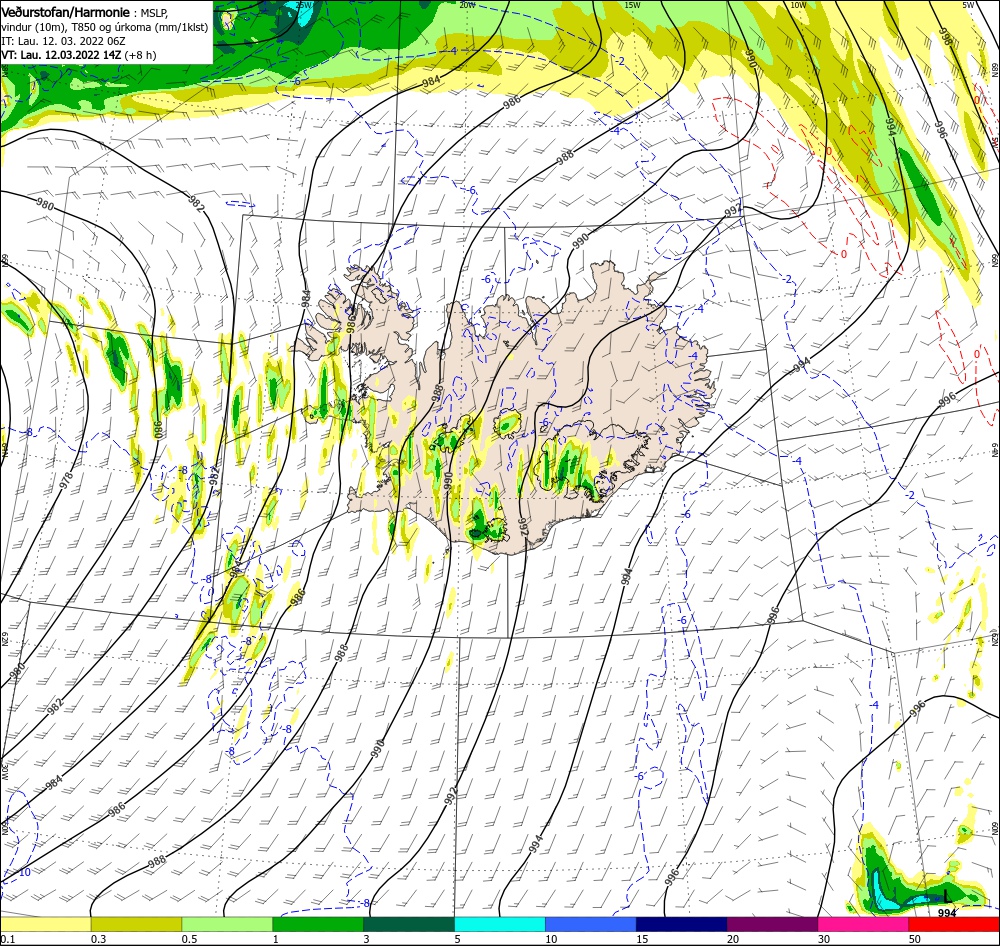
Task: Click the '0.5' legend value label
Action: tap(189, 939)
